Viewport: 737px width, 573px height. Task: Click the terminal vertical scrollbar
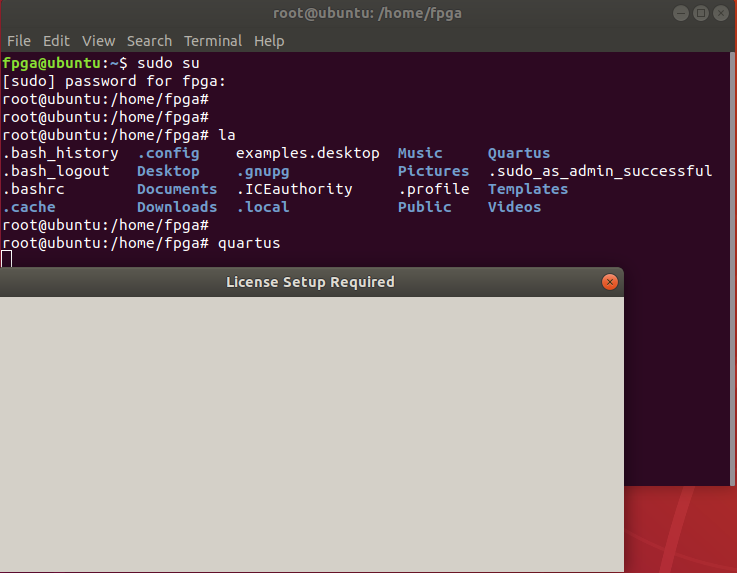[x=732, y=268]
